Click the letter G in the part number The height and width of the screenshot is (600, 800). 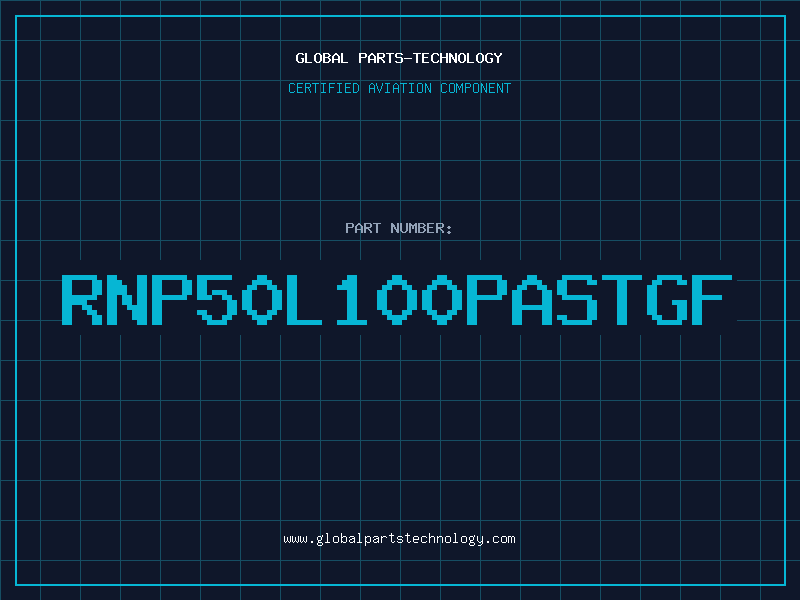point(669,299)
